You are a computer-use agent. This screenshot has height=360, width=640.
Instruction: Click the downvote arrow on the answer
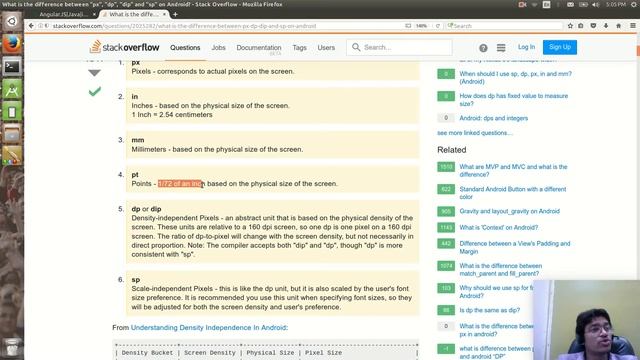tap(94, 73)
